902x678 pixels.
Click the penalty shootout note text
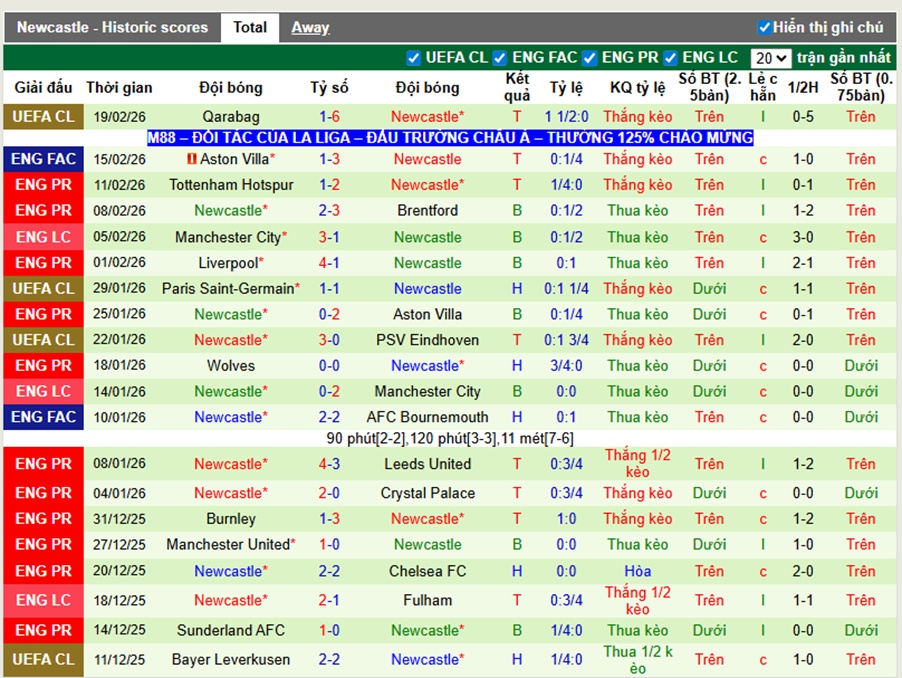click(x=450, y=439)
